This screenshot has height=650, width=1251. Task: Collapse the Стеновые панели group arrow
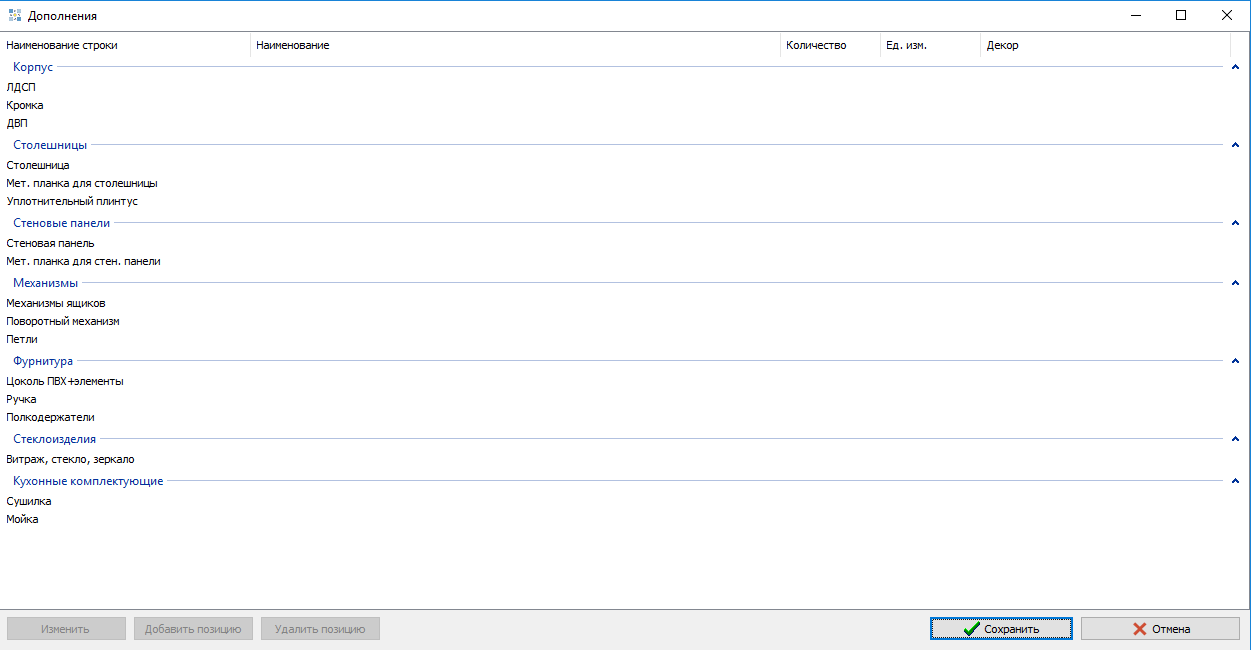click(x=1236, y=223)
